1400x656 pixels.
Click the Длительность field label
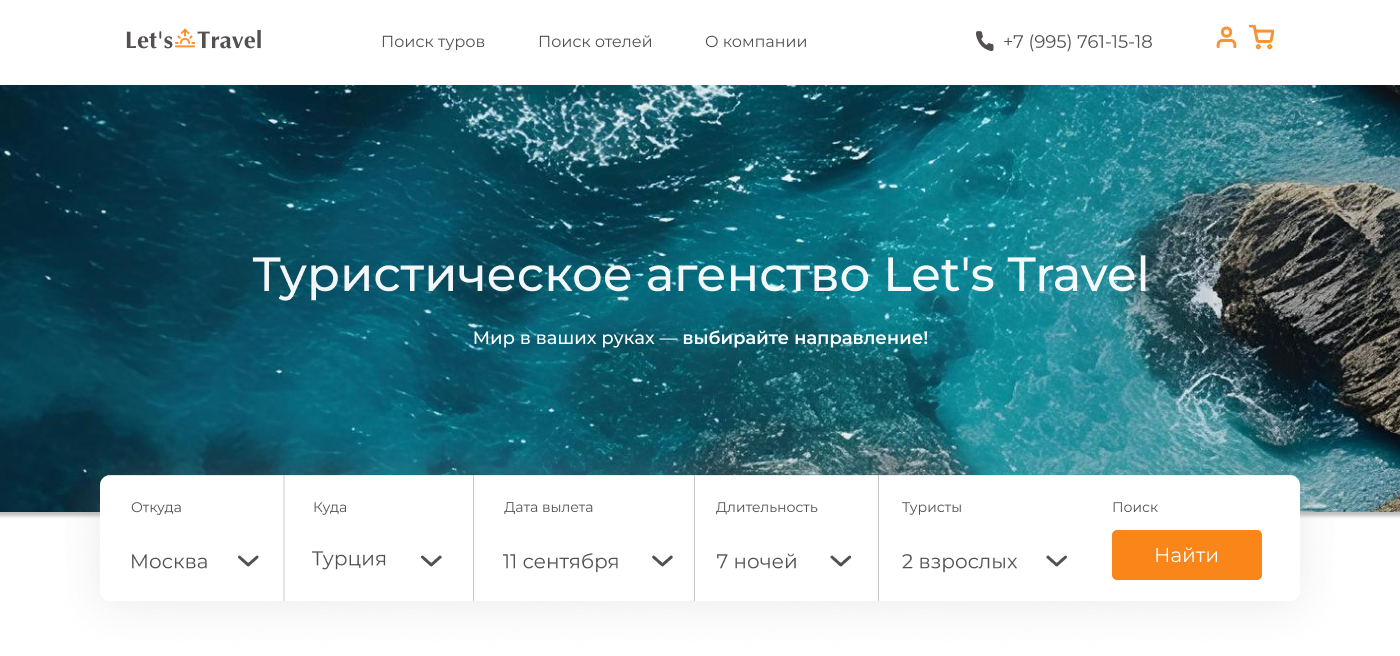click(767, 507)
